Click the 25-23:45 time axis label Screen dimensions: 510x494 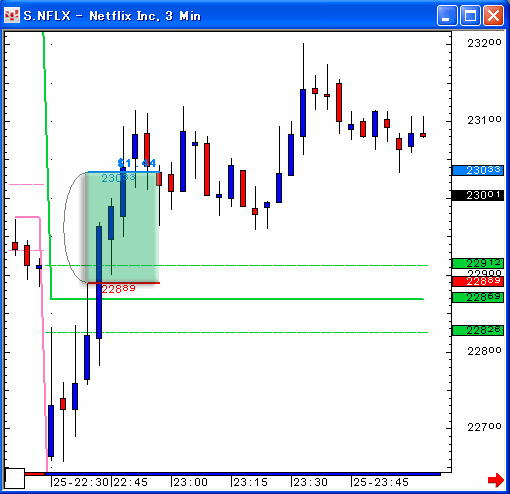click(x=381, y=482)
